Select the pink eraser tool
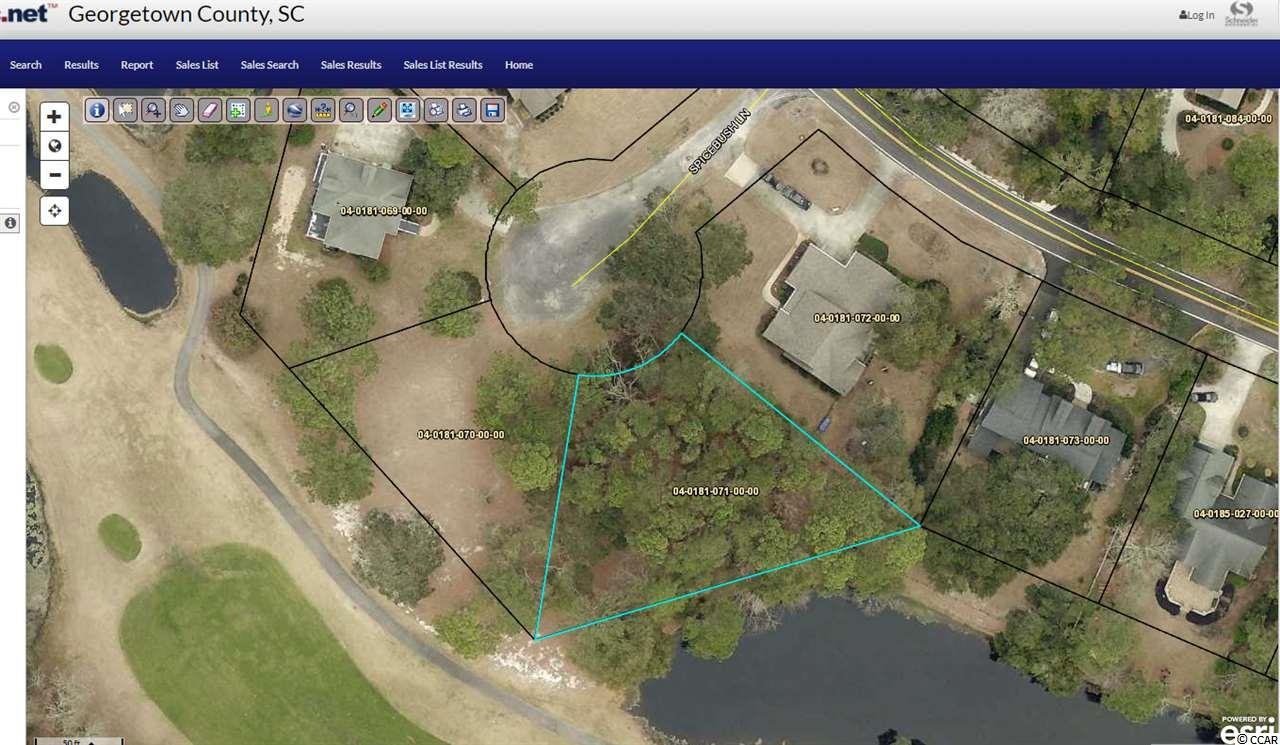This screenshot has width=1280, height=745. (x=210, y=110)
